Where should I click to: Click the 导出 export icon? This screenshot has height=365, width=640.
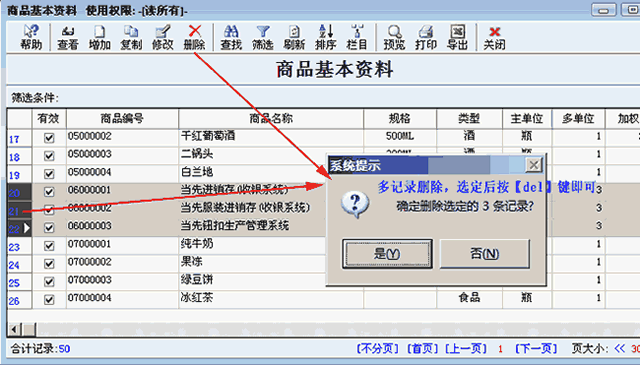coord(457,37)
